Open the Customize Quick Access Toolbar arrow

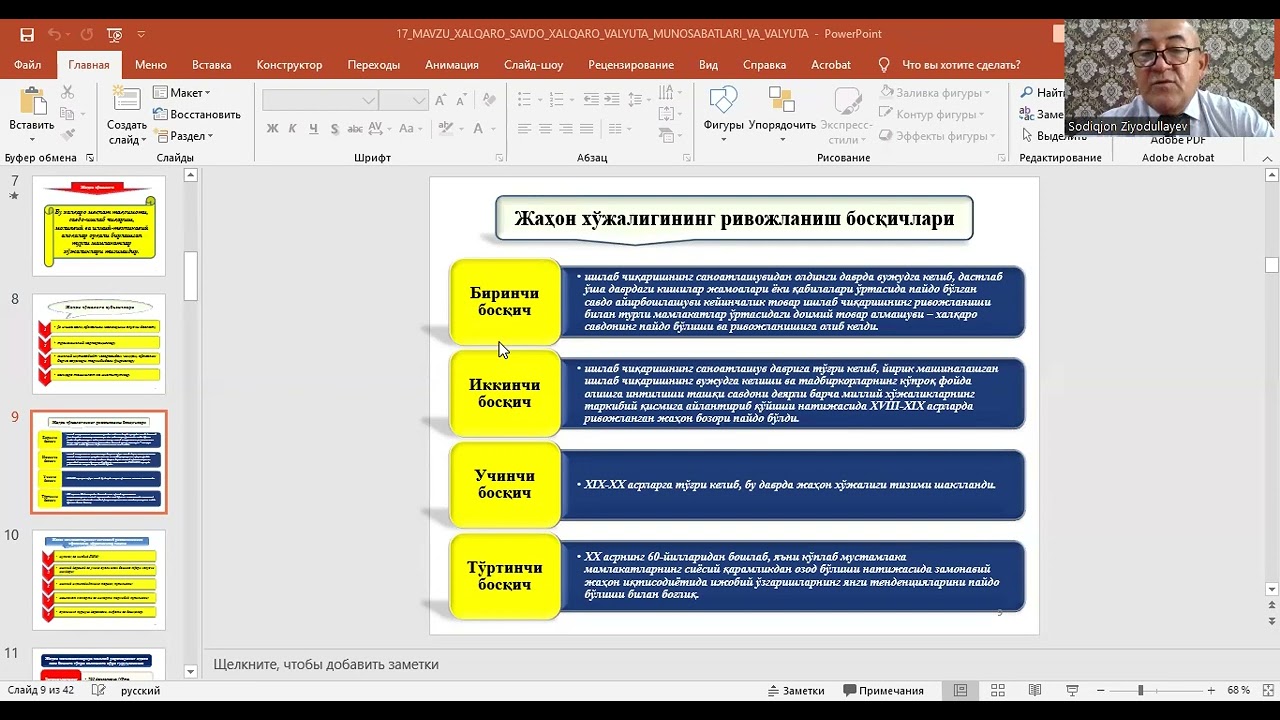tap(141, 34)
